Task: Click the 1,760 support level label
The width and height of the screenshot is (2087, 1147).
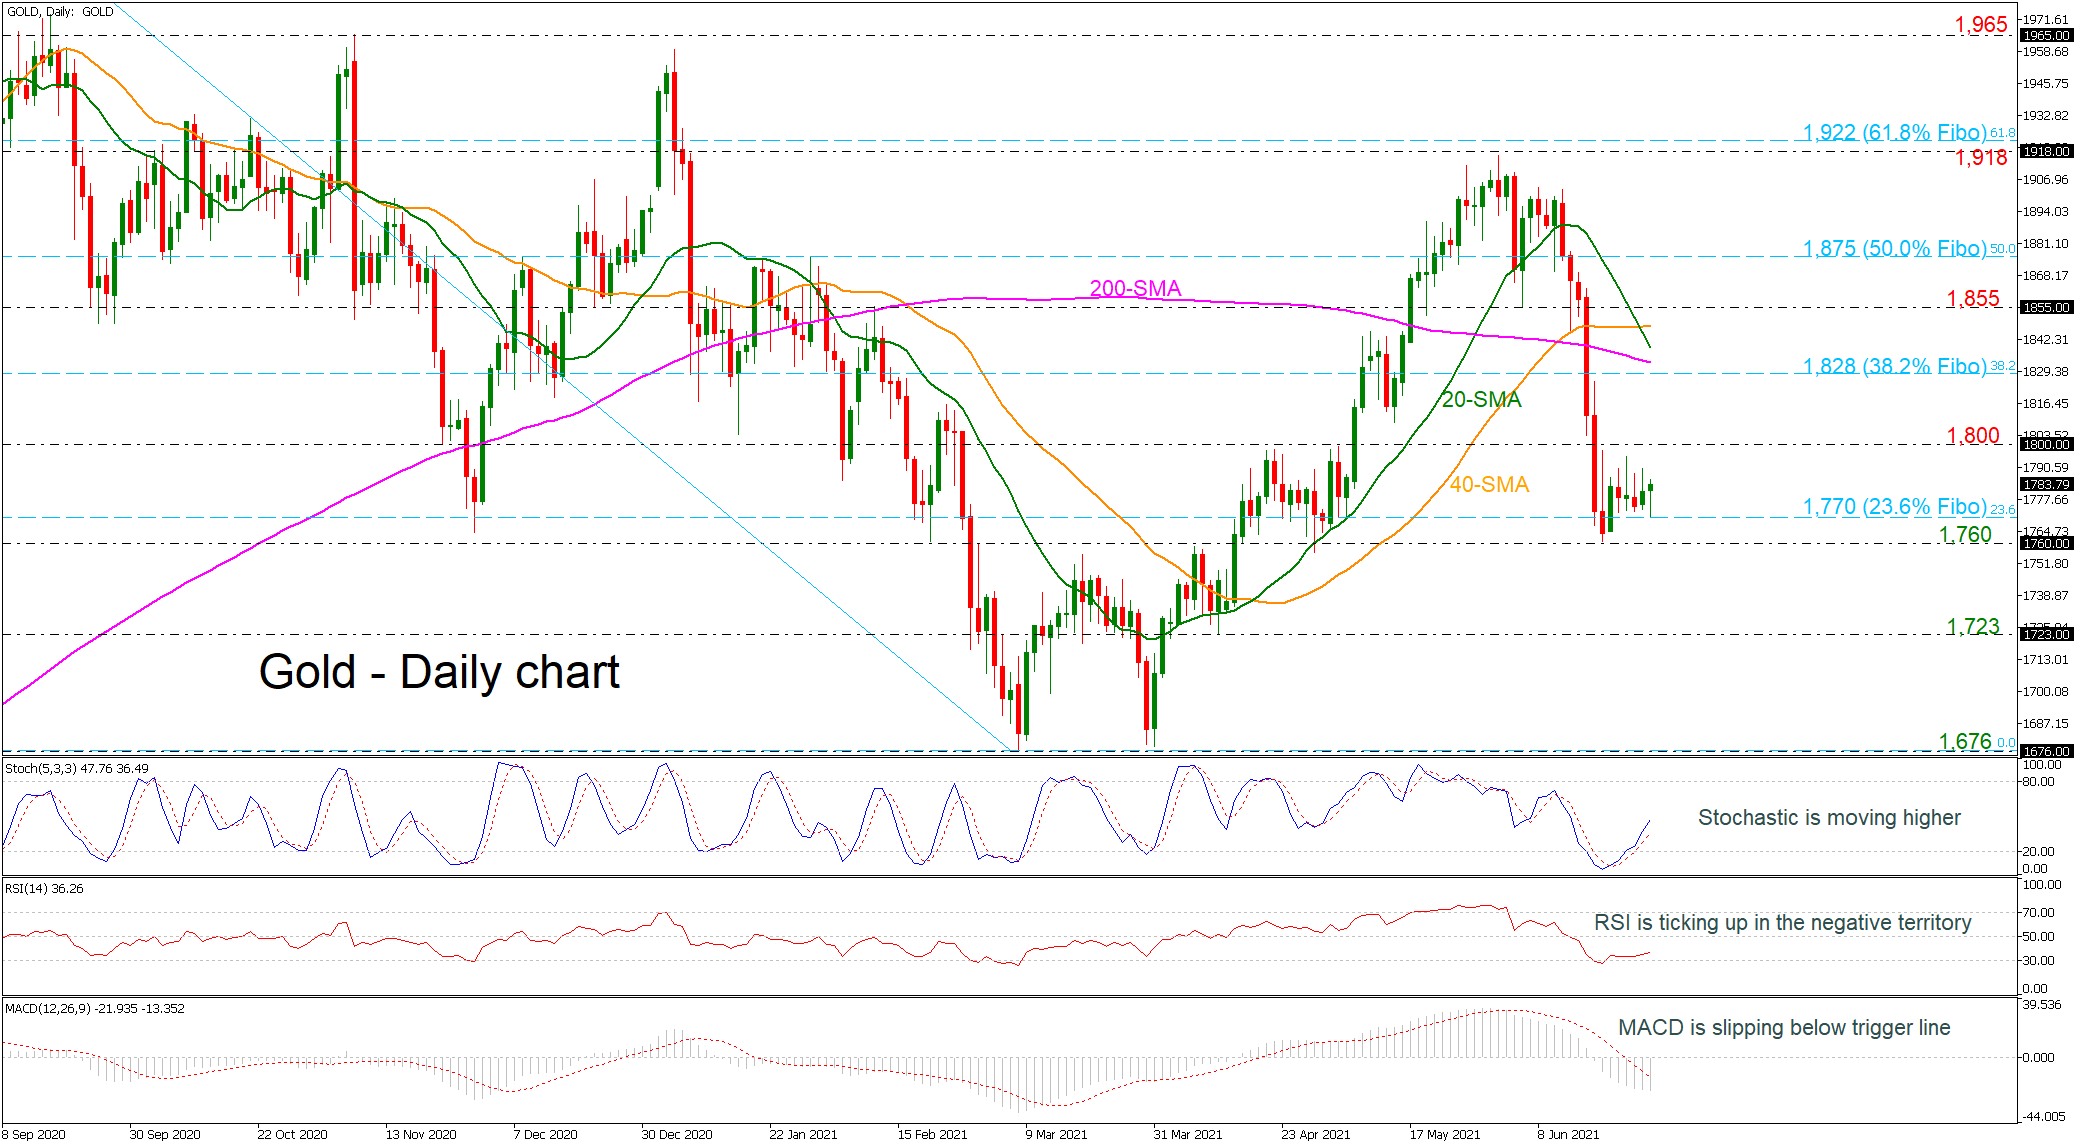Action: point(1965,534)
